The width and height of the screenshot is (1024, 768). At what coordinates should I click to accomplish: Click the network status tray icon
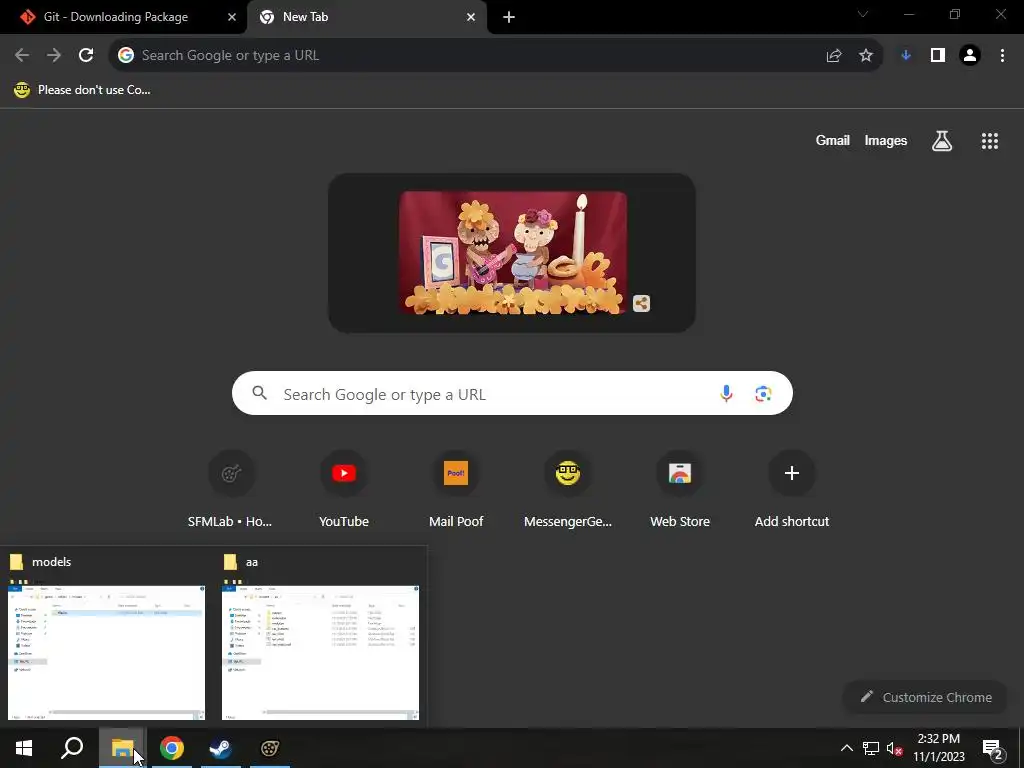871,748
